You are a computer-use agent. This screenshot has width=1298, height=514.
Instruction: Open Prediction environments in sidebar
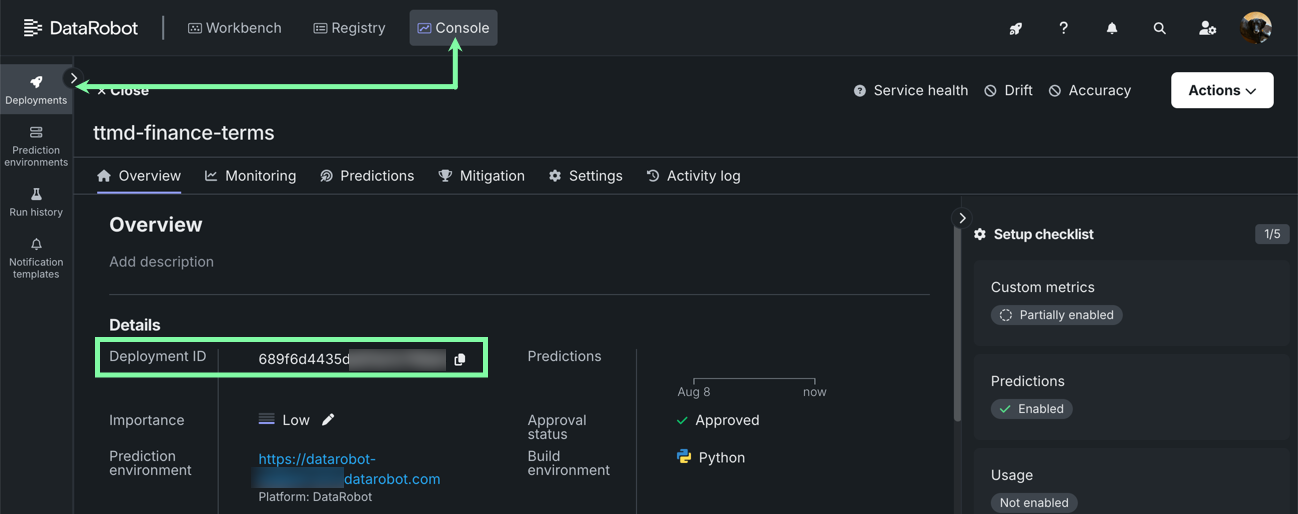click(36, 146)
